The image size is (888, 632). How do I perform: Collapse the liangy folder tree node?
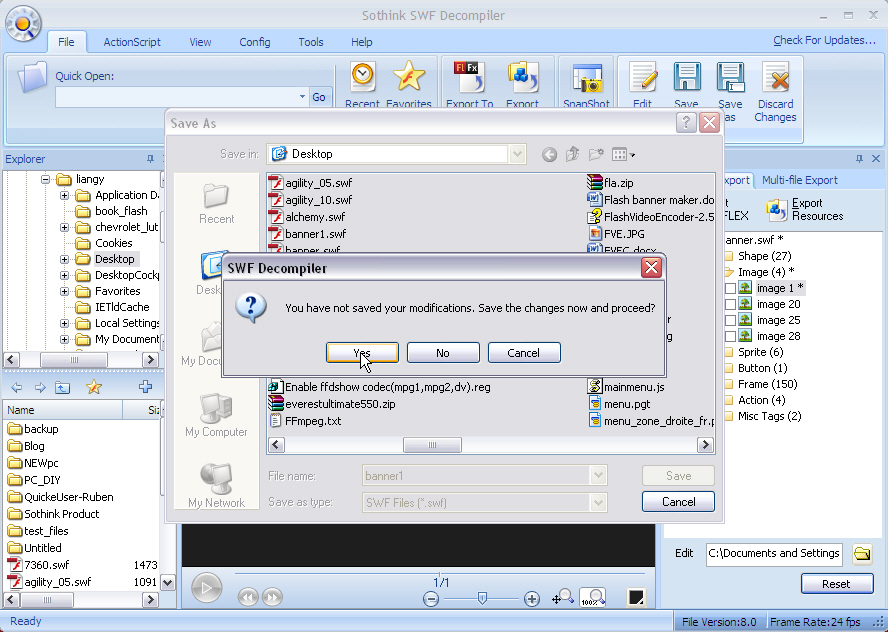(x=45, y=180)
